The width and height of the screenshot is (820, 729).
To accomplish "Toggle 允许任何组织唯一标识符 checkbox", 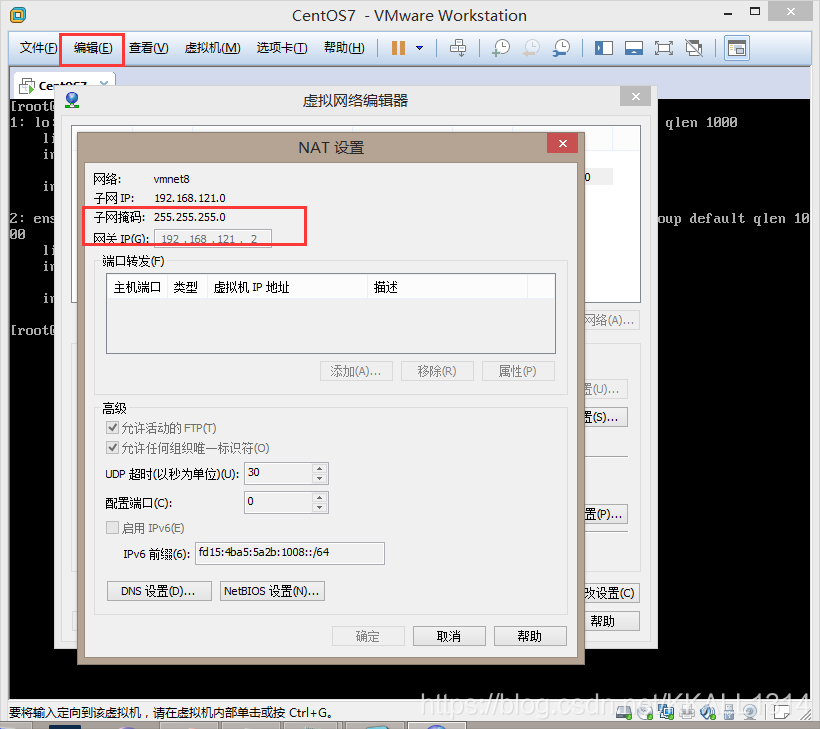I will pyautogui.click(x=112, y=448).
